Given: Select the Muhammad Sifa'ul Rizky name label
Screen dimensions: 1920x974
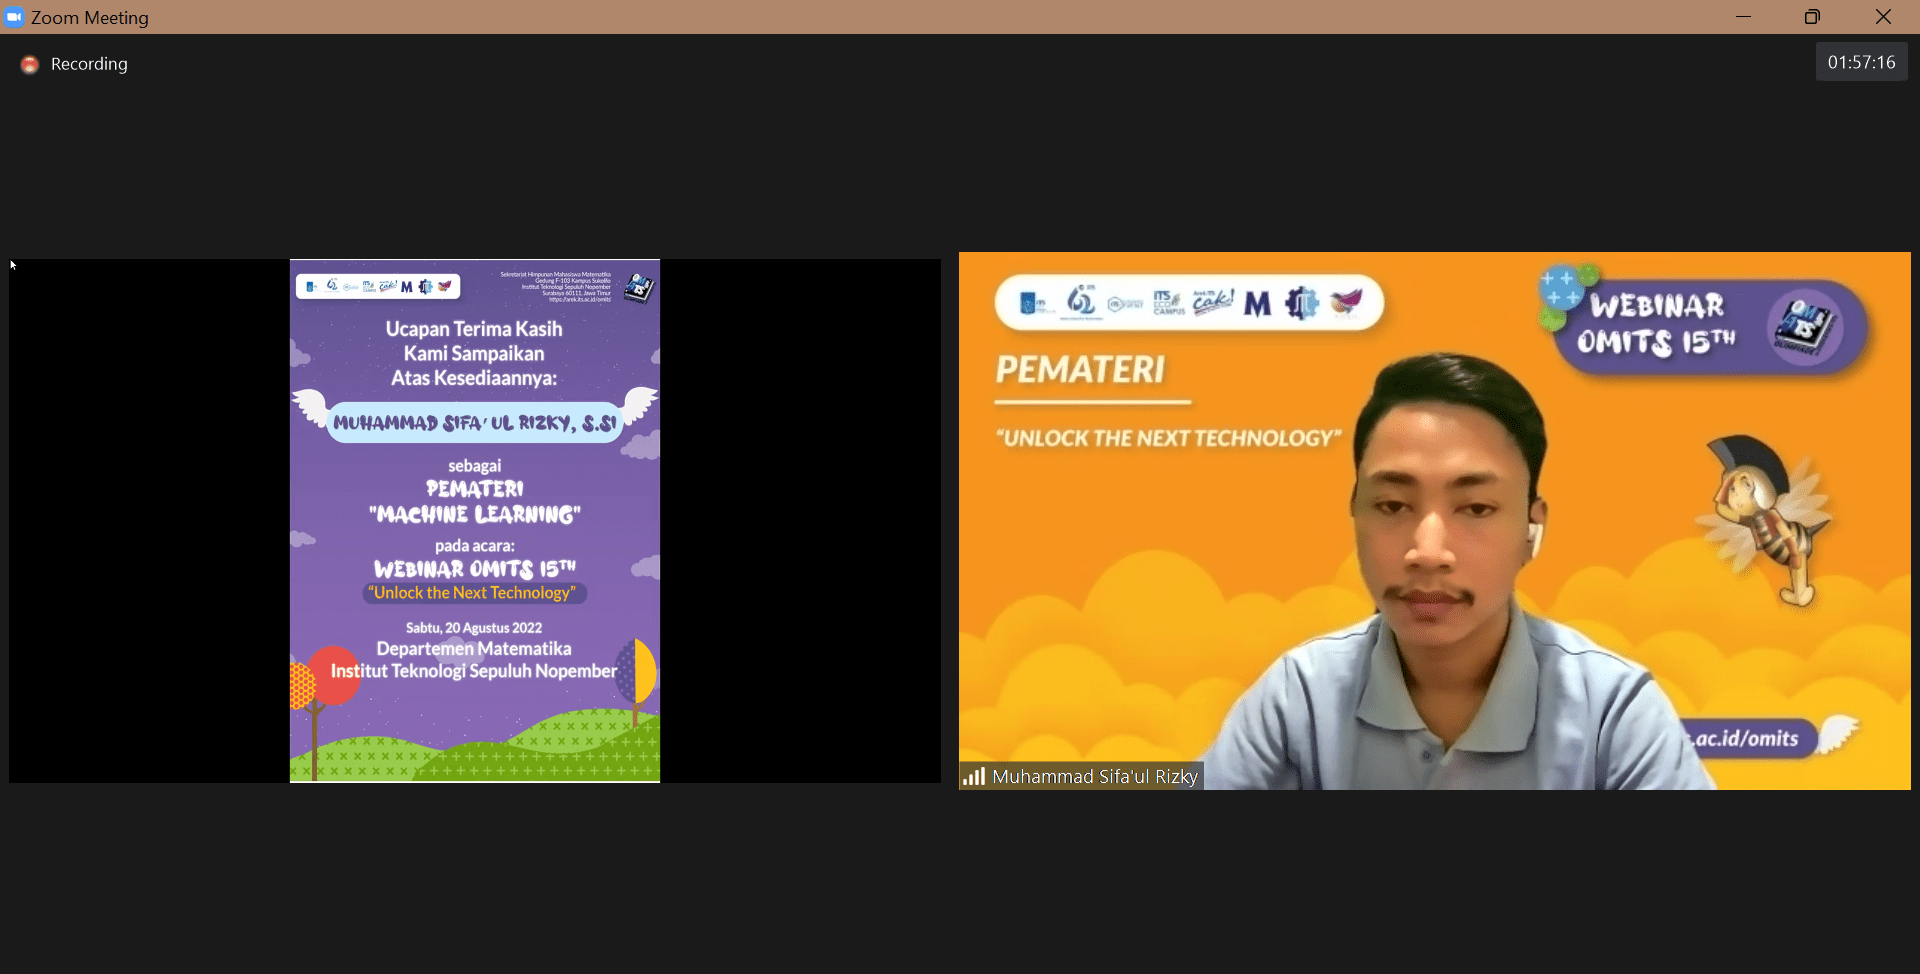Looking at the screenshot, I should coord(1094,776).
